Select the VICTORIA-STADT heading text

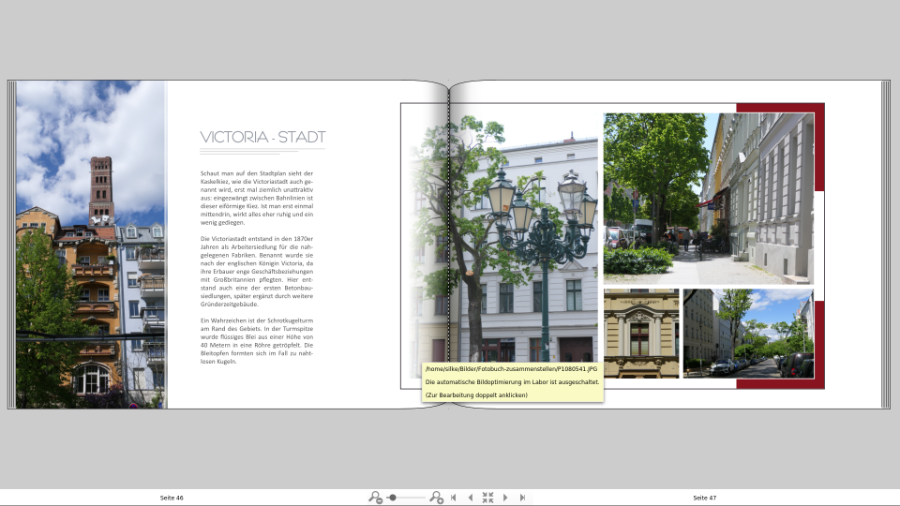click(262, 137)
